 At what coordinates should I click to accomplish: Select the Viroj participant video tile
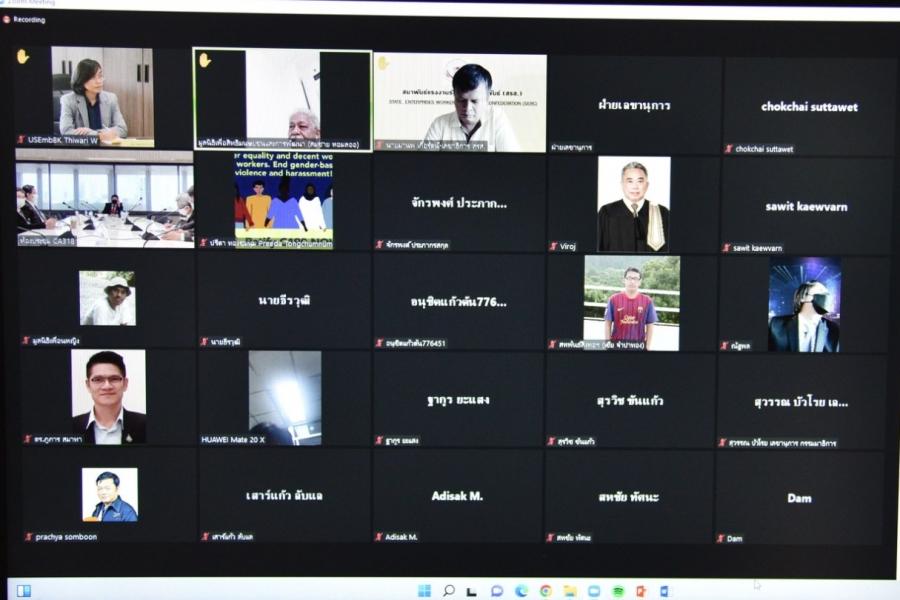click(633, 204)
